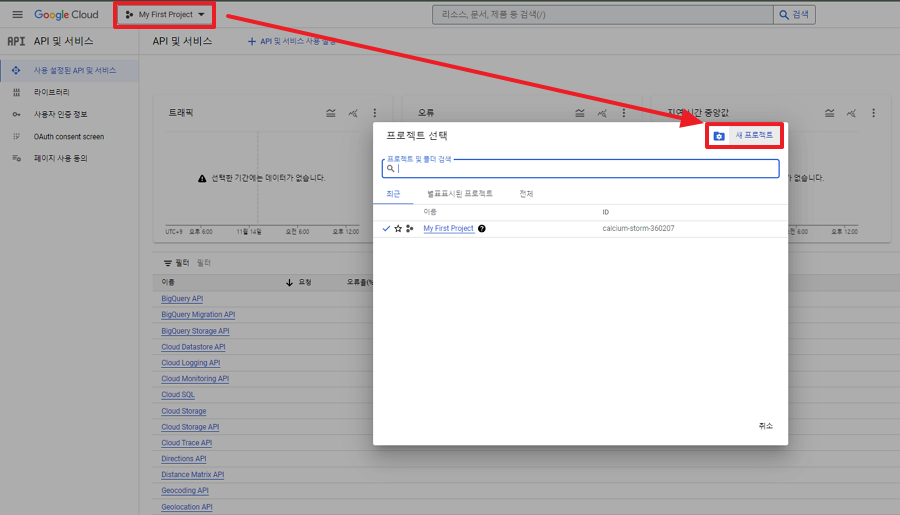This screenshot has width=900, height=515.
Task: Click API 및 서비스 사용 설정 plus button
Action: (292, 41)
